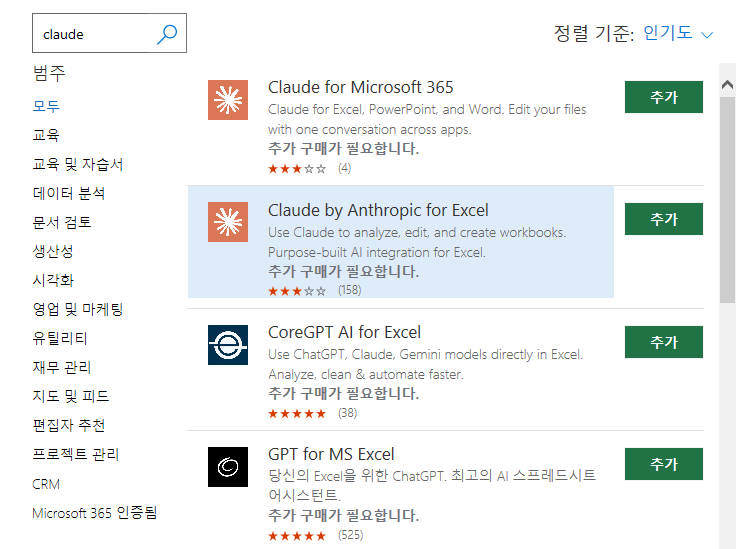
Task: Select the 프로젝트 관리 category
Action: pyautogui.click(x=76, y=455)
